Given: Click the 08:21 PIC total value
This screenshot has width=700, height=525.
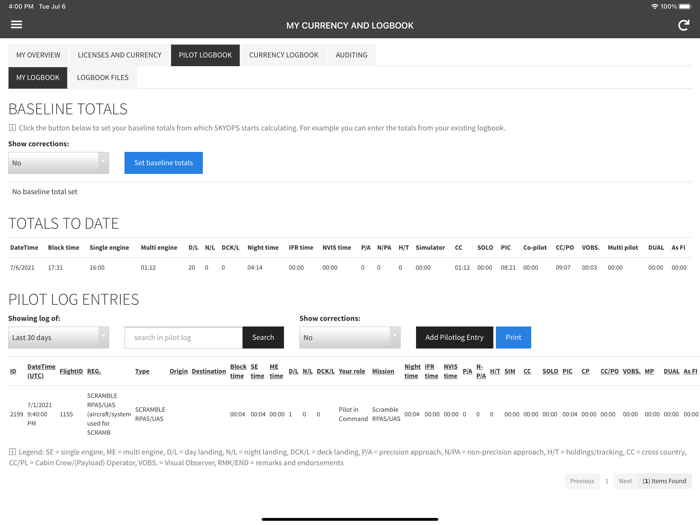Looking at the screenshot, I should point(508,268).
